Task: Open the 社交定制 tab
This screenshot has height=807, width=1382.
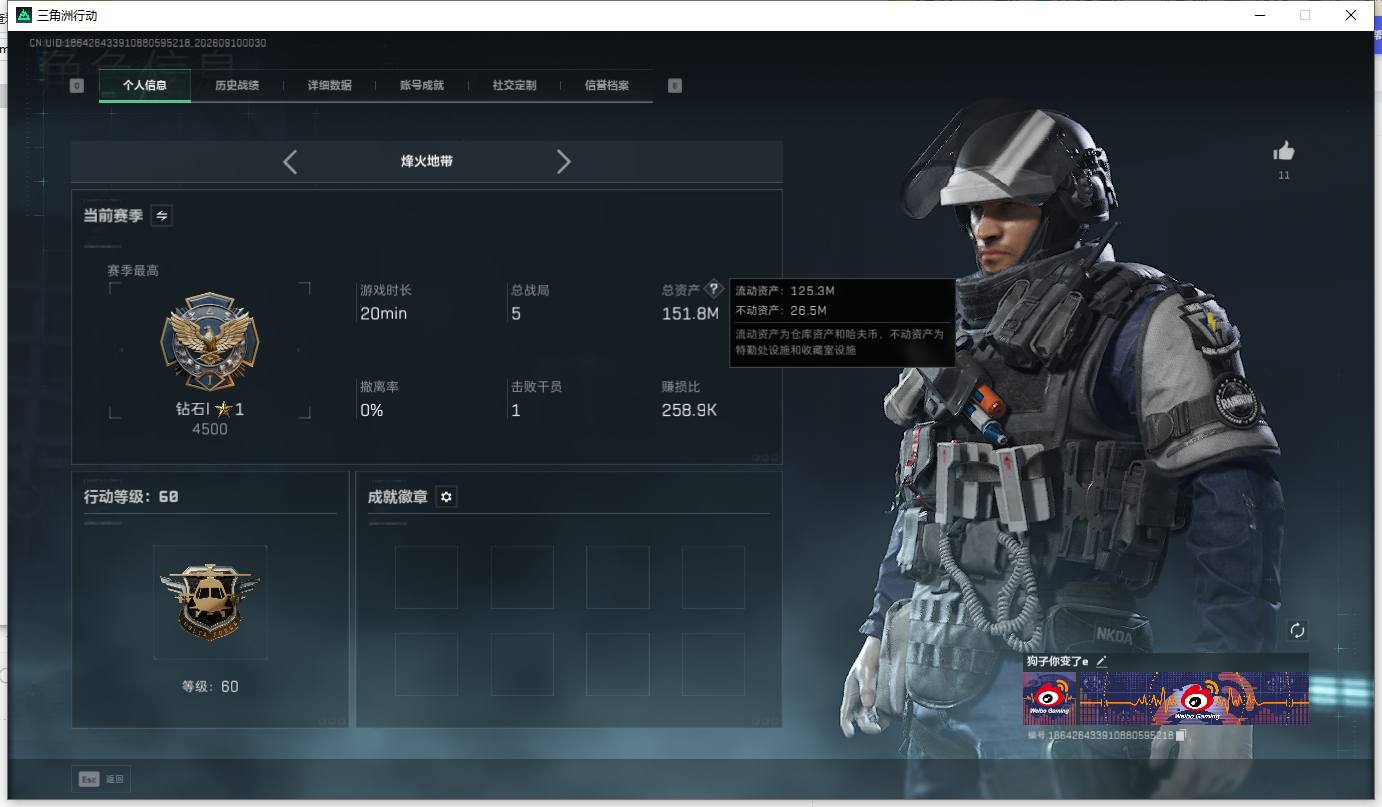Action: tap(514, 86)
